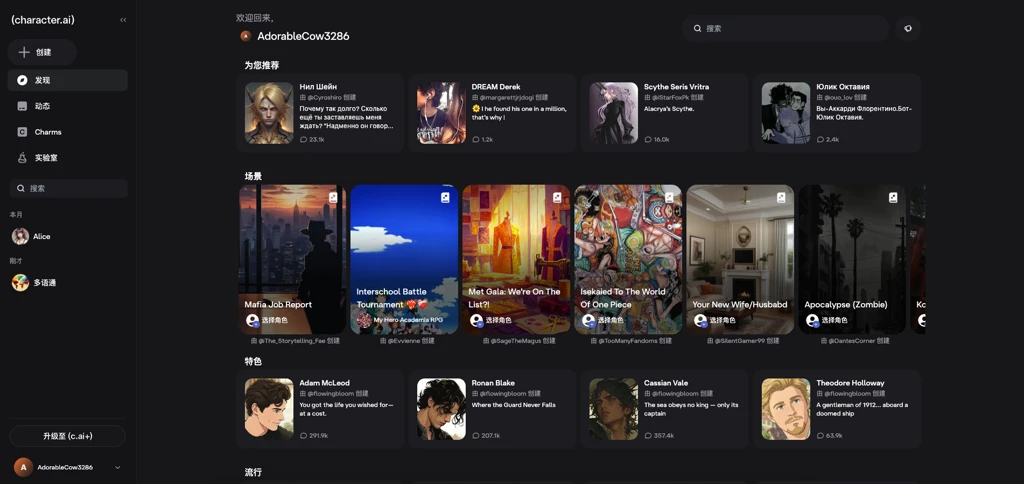1024x484 pixels.
Task: Select Charms in sidebar
Action: (x=68, y=132)
